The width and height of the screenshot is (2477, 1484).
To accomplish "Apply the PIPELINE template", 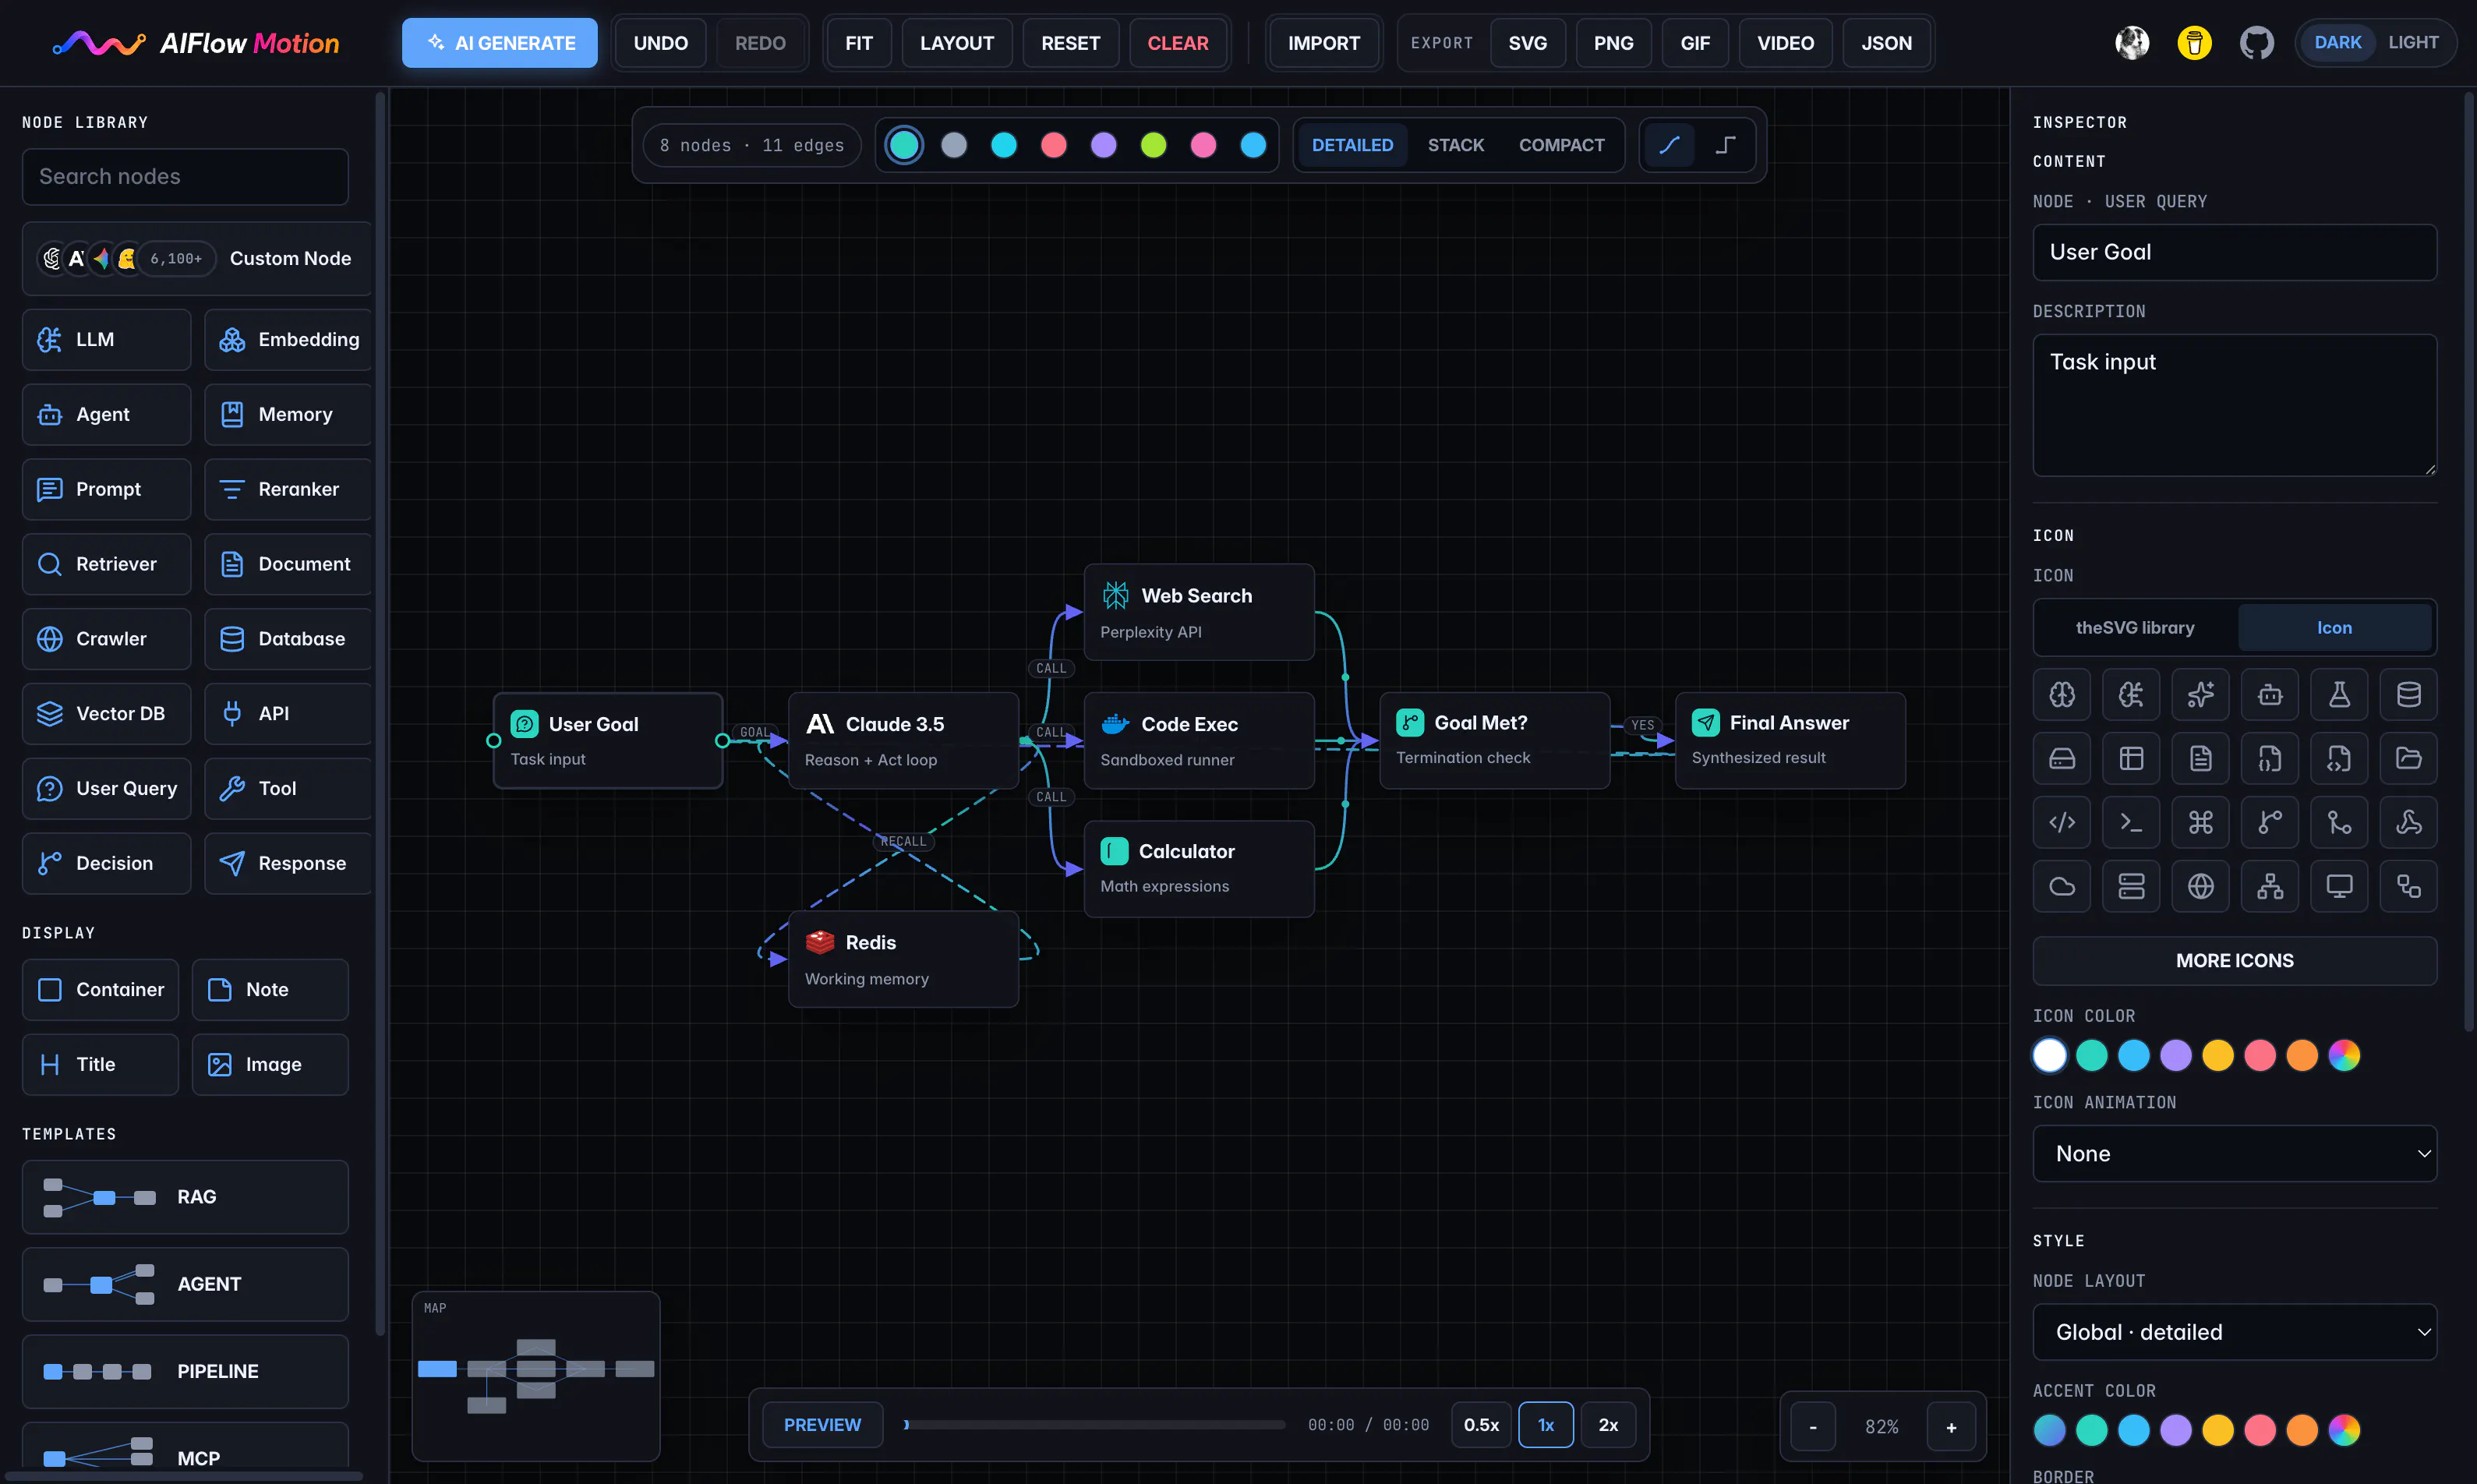I will tap(185, 1371).
